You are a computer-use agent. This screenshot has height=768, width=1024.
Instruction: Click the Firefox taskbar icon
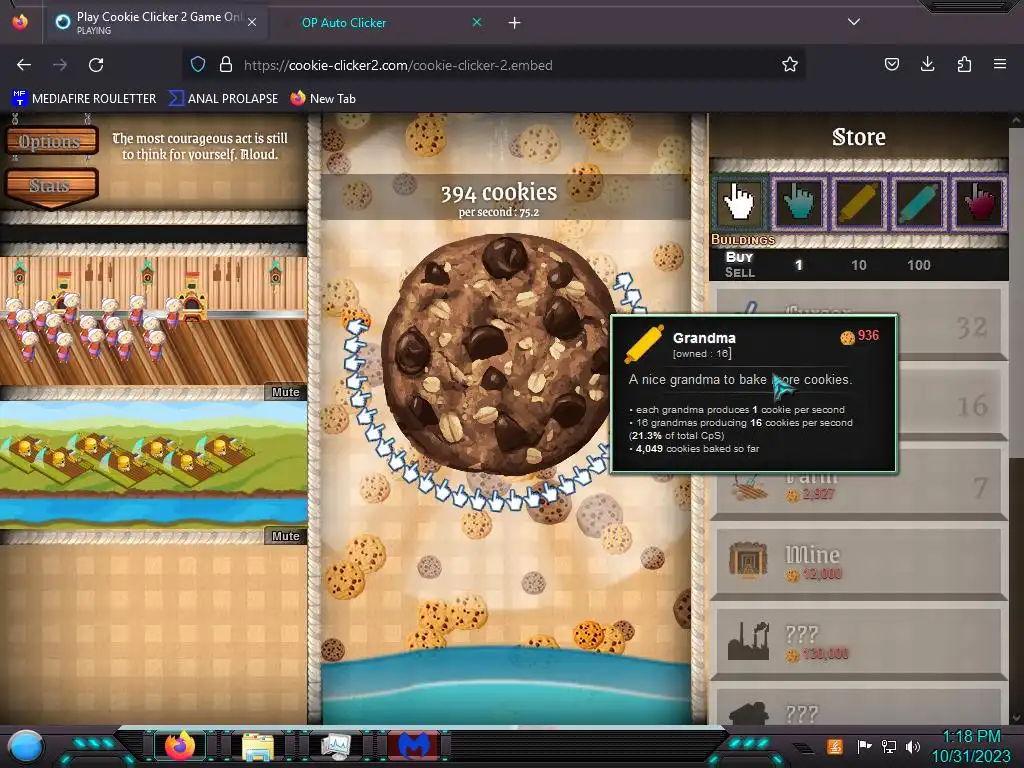[180, 745]
